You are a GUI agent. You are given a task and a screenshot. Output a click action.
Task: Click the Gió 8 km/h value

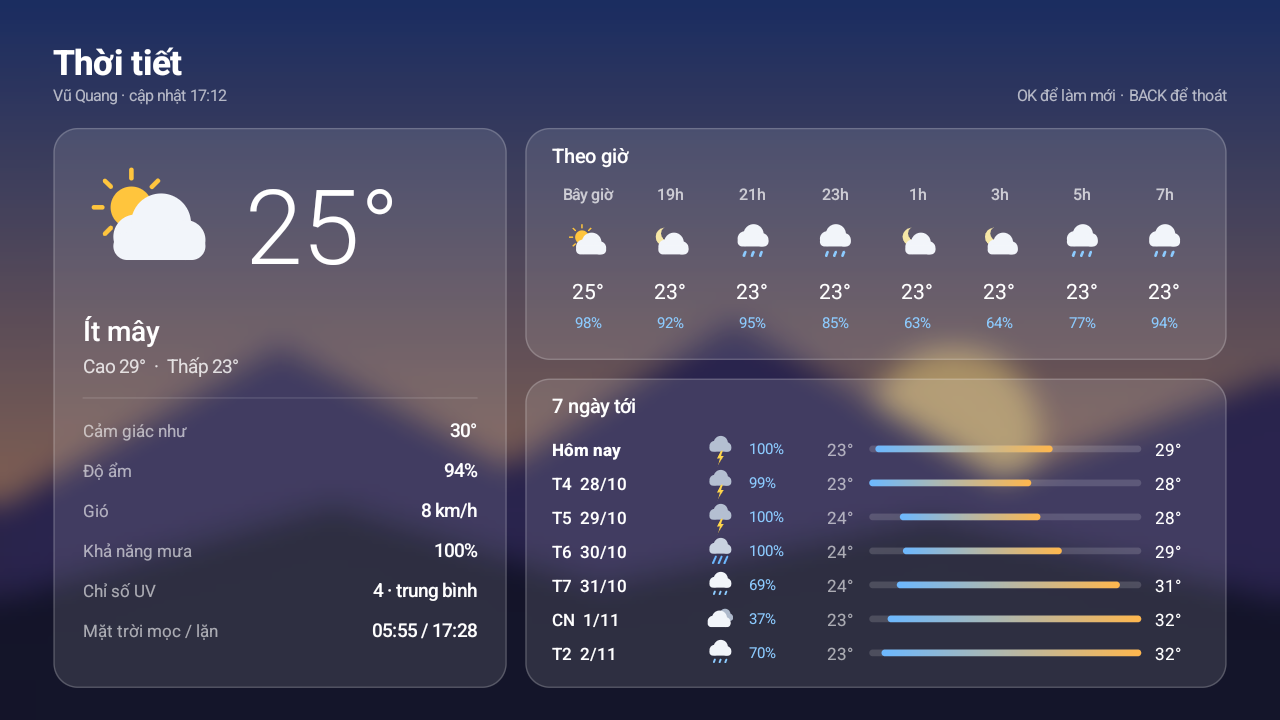(x=449, y=511)
